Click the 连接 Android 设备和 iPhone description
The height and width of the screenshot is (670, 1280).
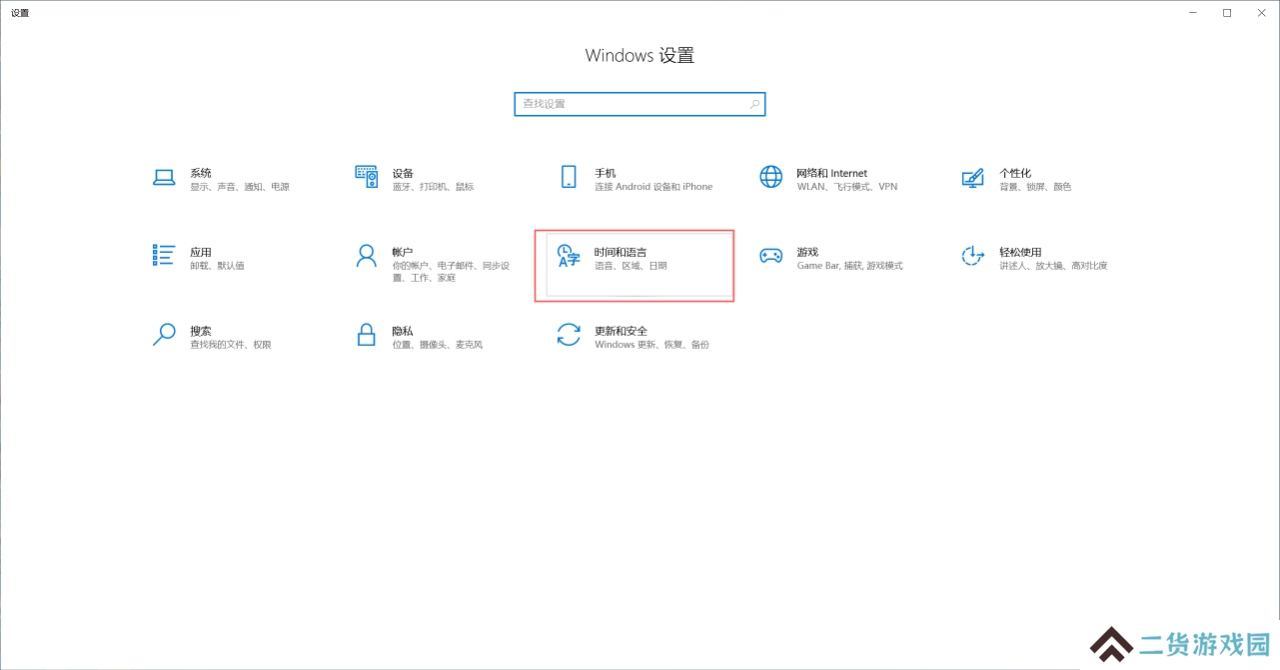[653, 187]
